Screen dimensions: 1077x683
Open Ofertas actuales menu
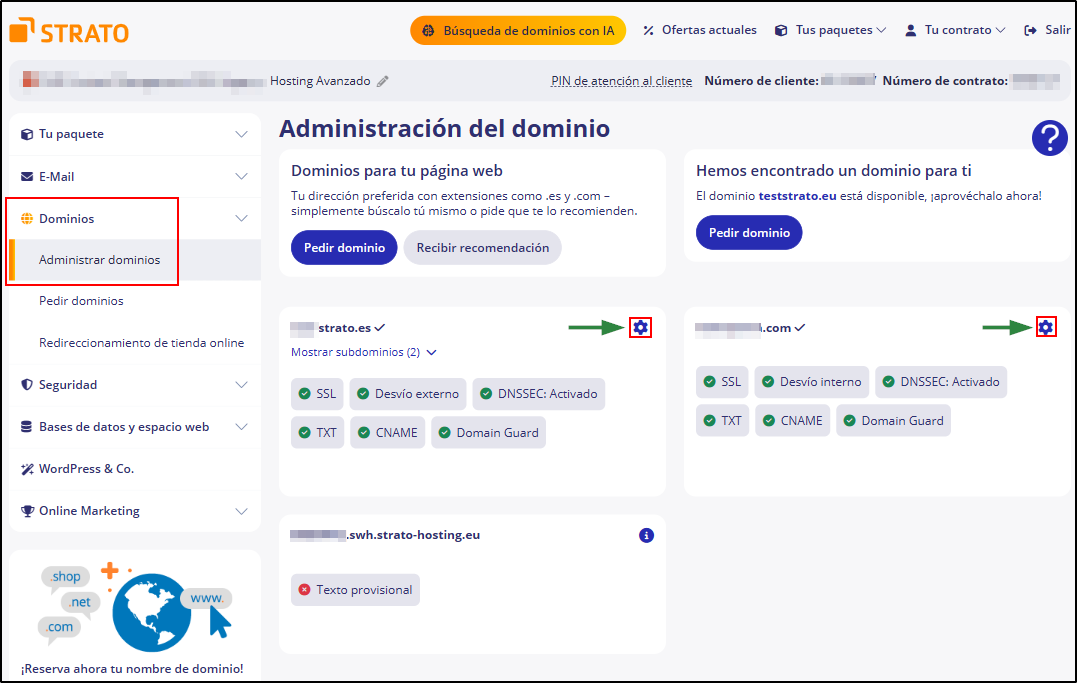699,30
